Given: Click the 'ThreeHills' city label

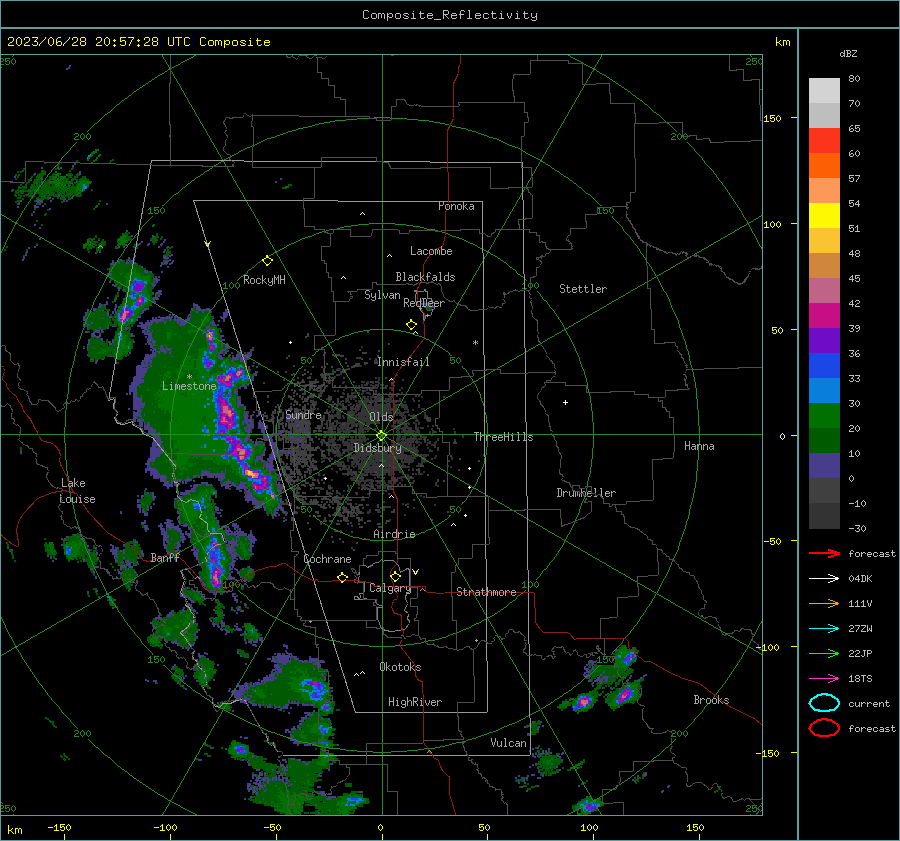Looking at the screenshot, I should click(503, 437).
